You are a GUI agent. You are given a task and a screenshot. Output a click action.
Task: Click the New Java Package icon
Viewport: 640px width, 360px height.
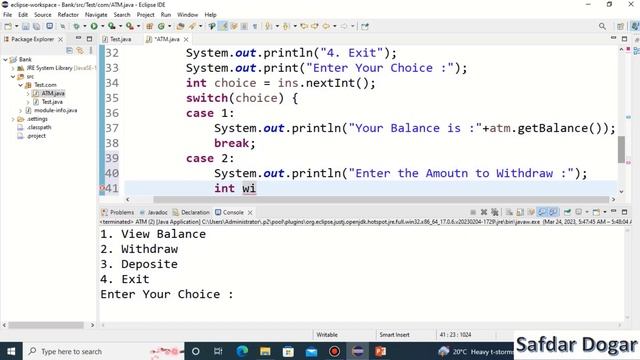[149, 26]
